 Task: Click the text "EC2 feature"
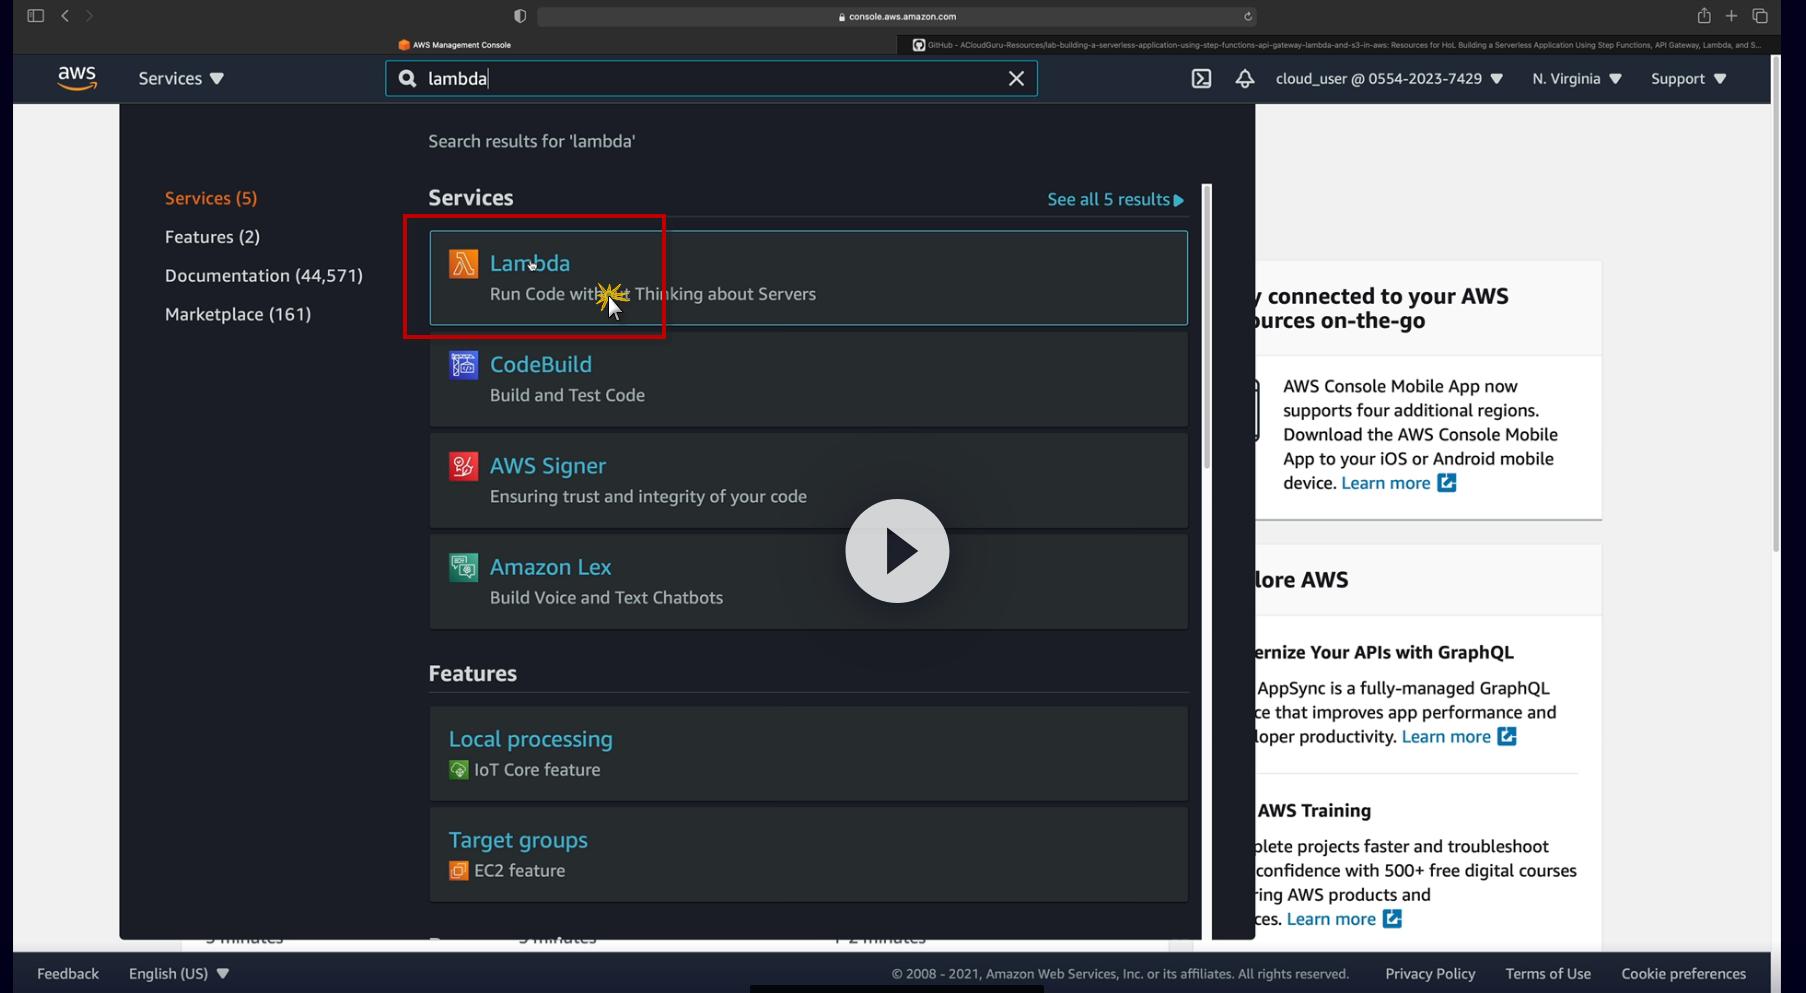point(519,871)
